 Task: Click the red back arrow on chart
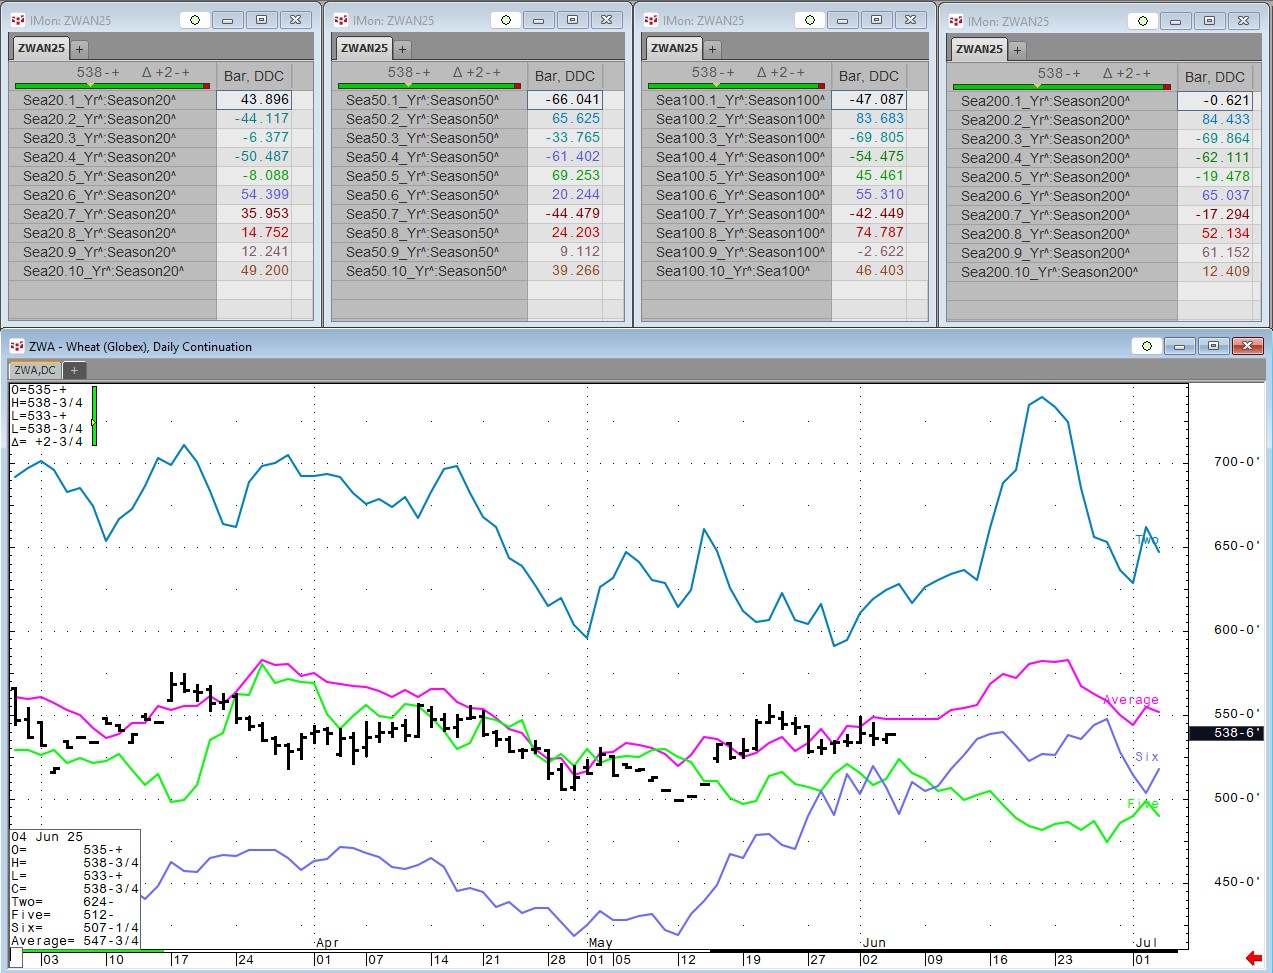click(x=1253, y=958)
